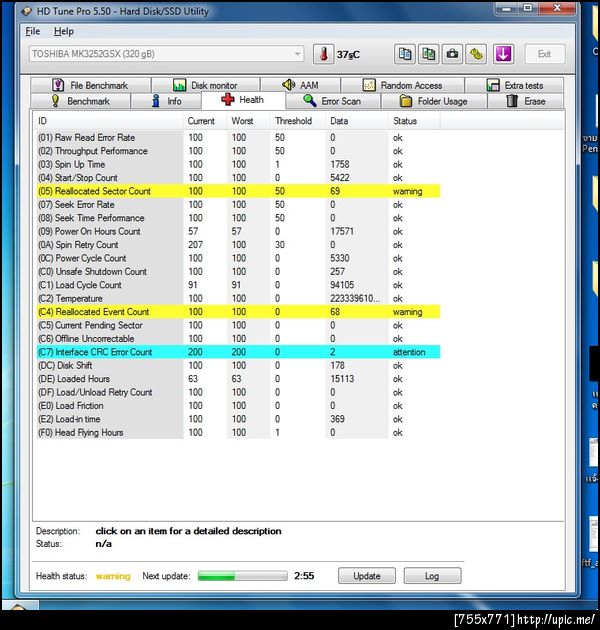Viewport: 600px width, 630px height.
Task: Click the Data column header
Action: tap(356, 121)
